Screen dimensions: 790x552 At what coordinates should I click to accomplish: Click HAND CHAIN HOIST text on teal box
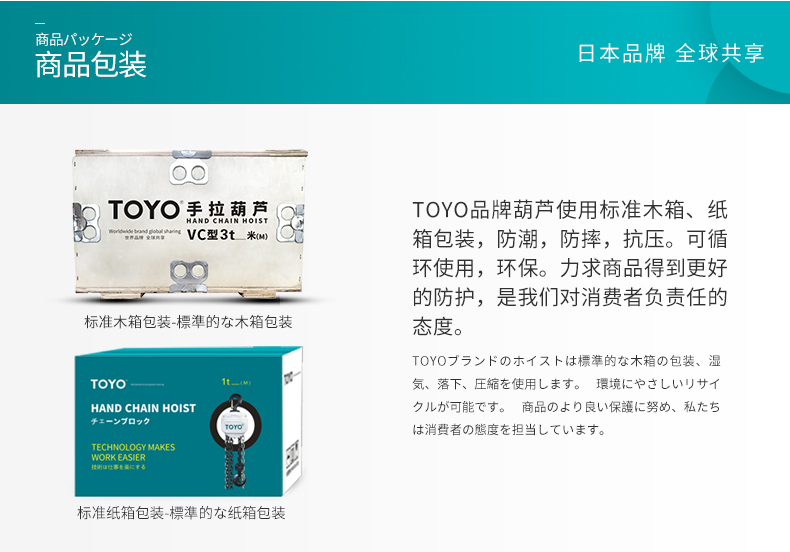143,408
